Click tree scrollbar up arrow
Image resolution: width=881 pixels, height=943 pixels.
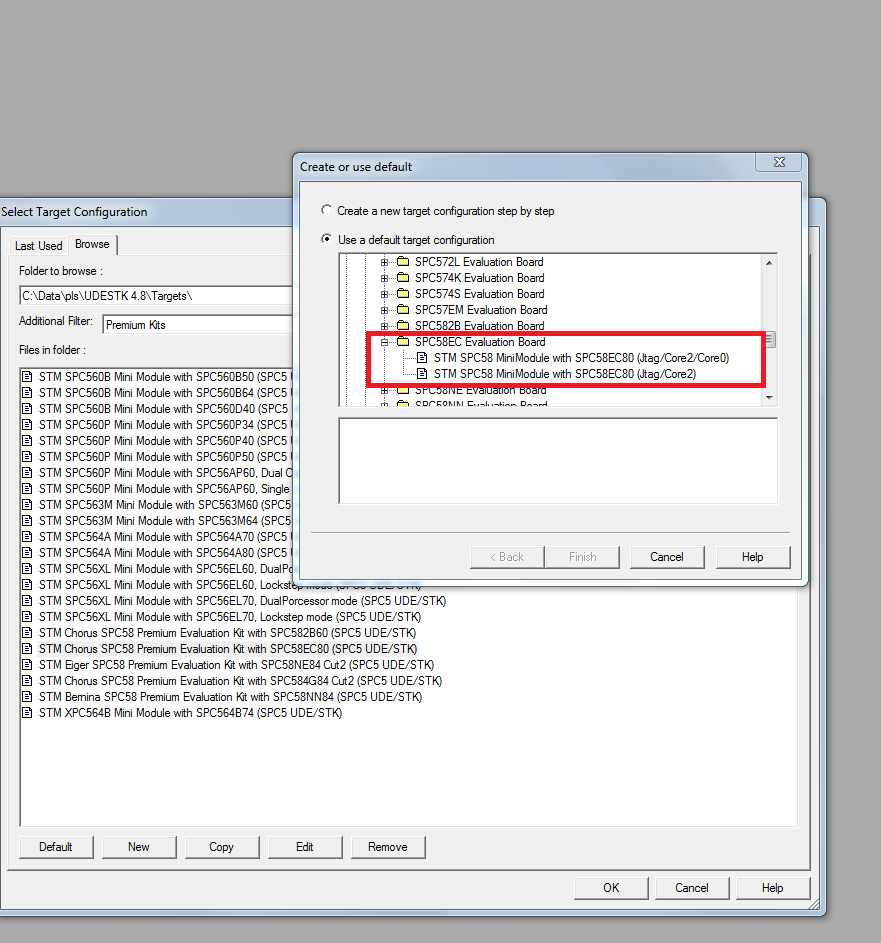(769, 263)
